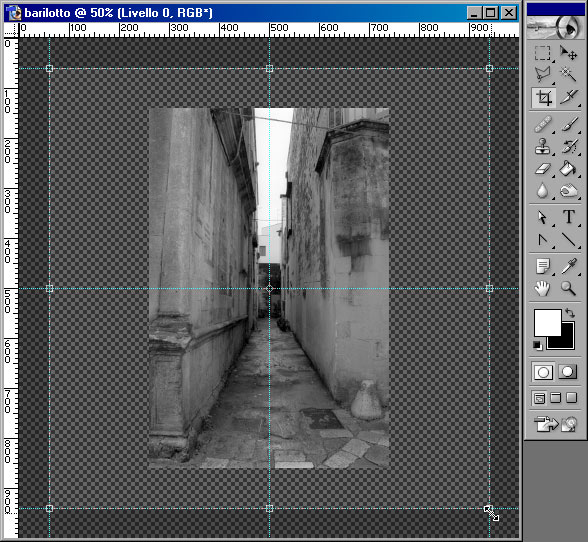Viewport: 588px width, 542px height.
Task: Enable Quick Mask mode
Action: [x=567, y=372]
